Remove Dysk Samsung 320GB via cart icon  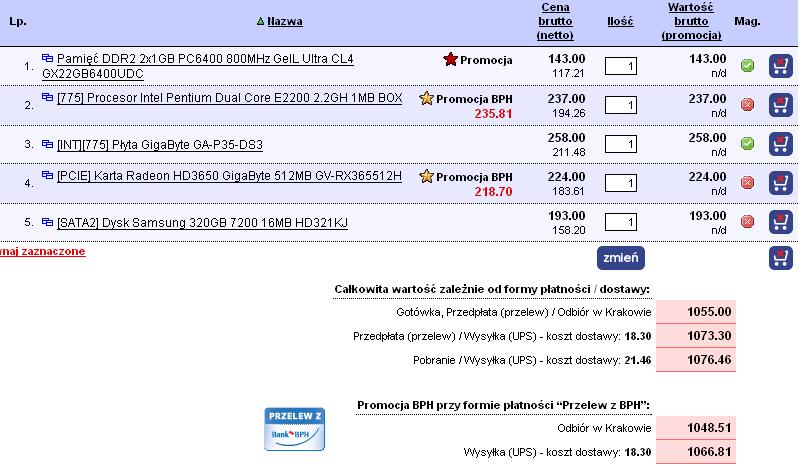(x=781, y=221)
